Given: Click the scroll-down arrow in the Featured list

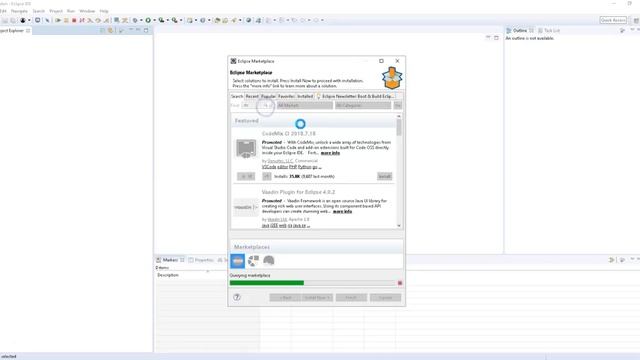Looking at the screenshot, I should pyautogui.click(x=399, y=226).
